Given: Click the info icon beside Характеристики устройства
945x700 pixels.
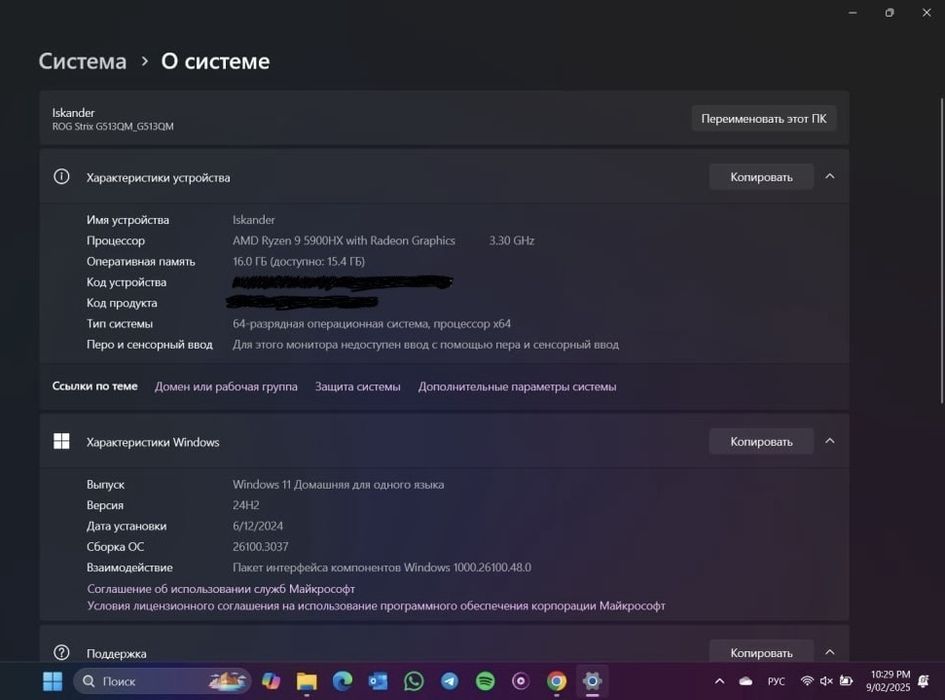Looking at the screenshot, I should click(x=61, y=177).
